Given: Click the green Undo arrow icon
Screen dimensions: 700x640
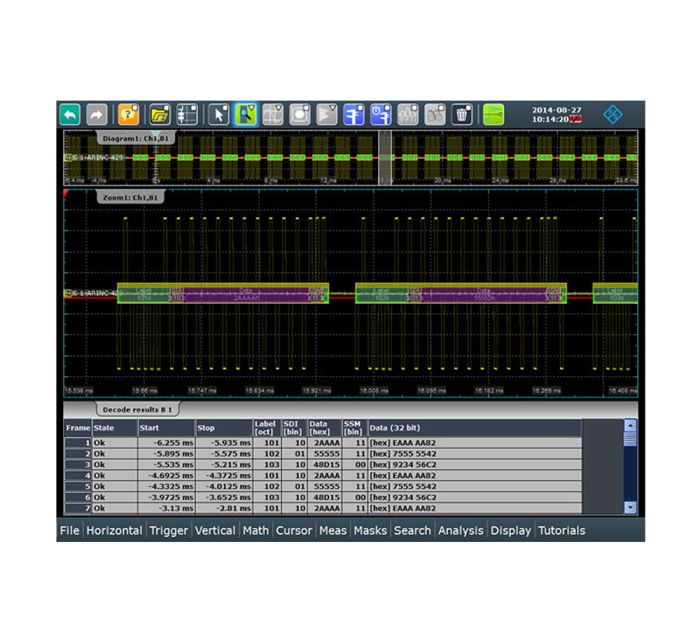Looking at the screenshot, I should click(70, 115).
